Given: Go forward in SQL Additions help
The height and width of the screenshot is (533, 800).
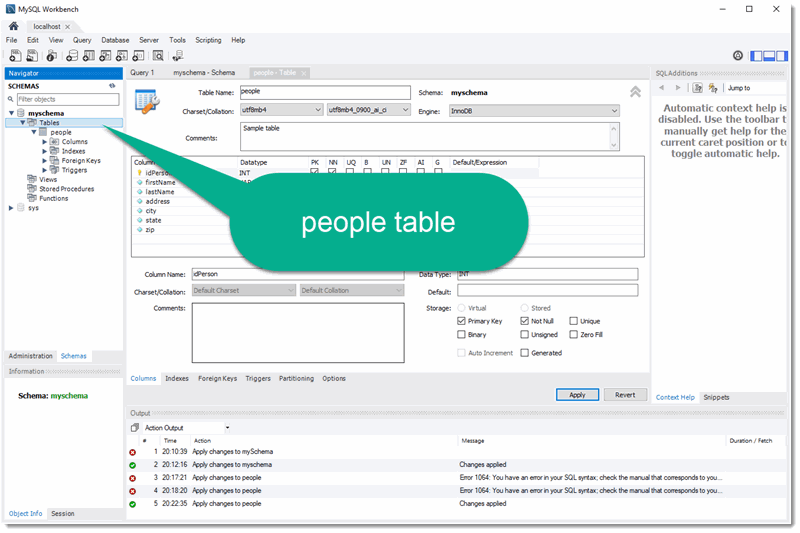Looking at the screenshot, I should click(x=678, y=88).
